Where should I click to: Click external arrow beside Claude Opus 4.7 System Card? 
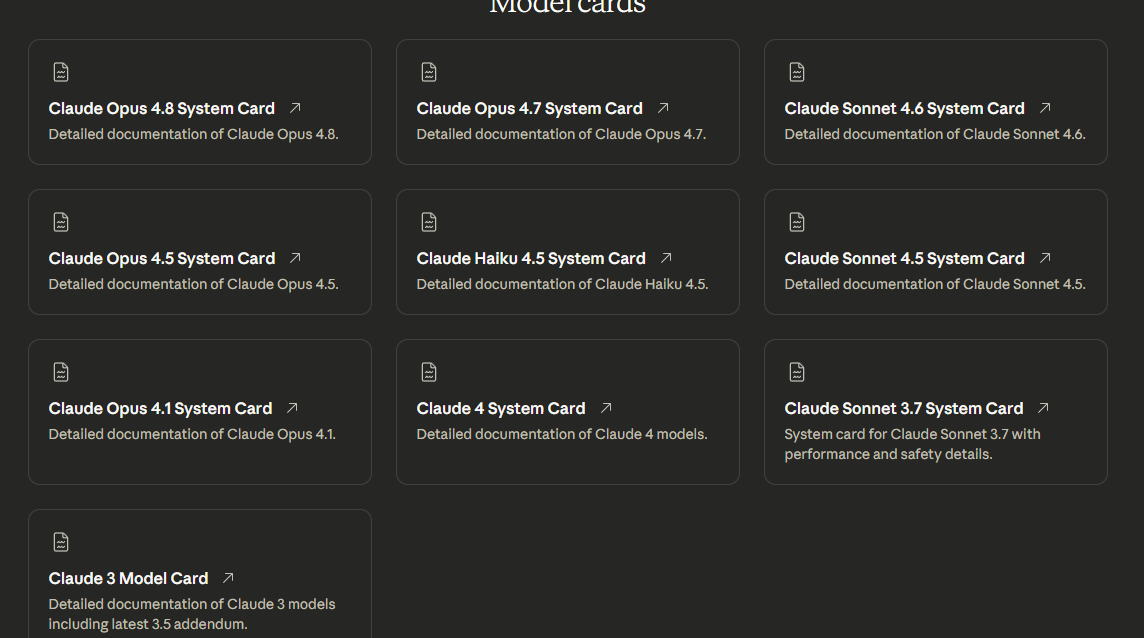pos(662,108)
